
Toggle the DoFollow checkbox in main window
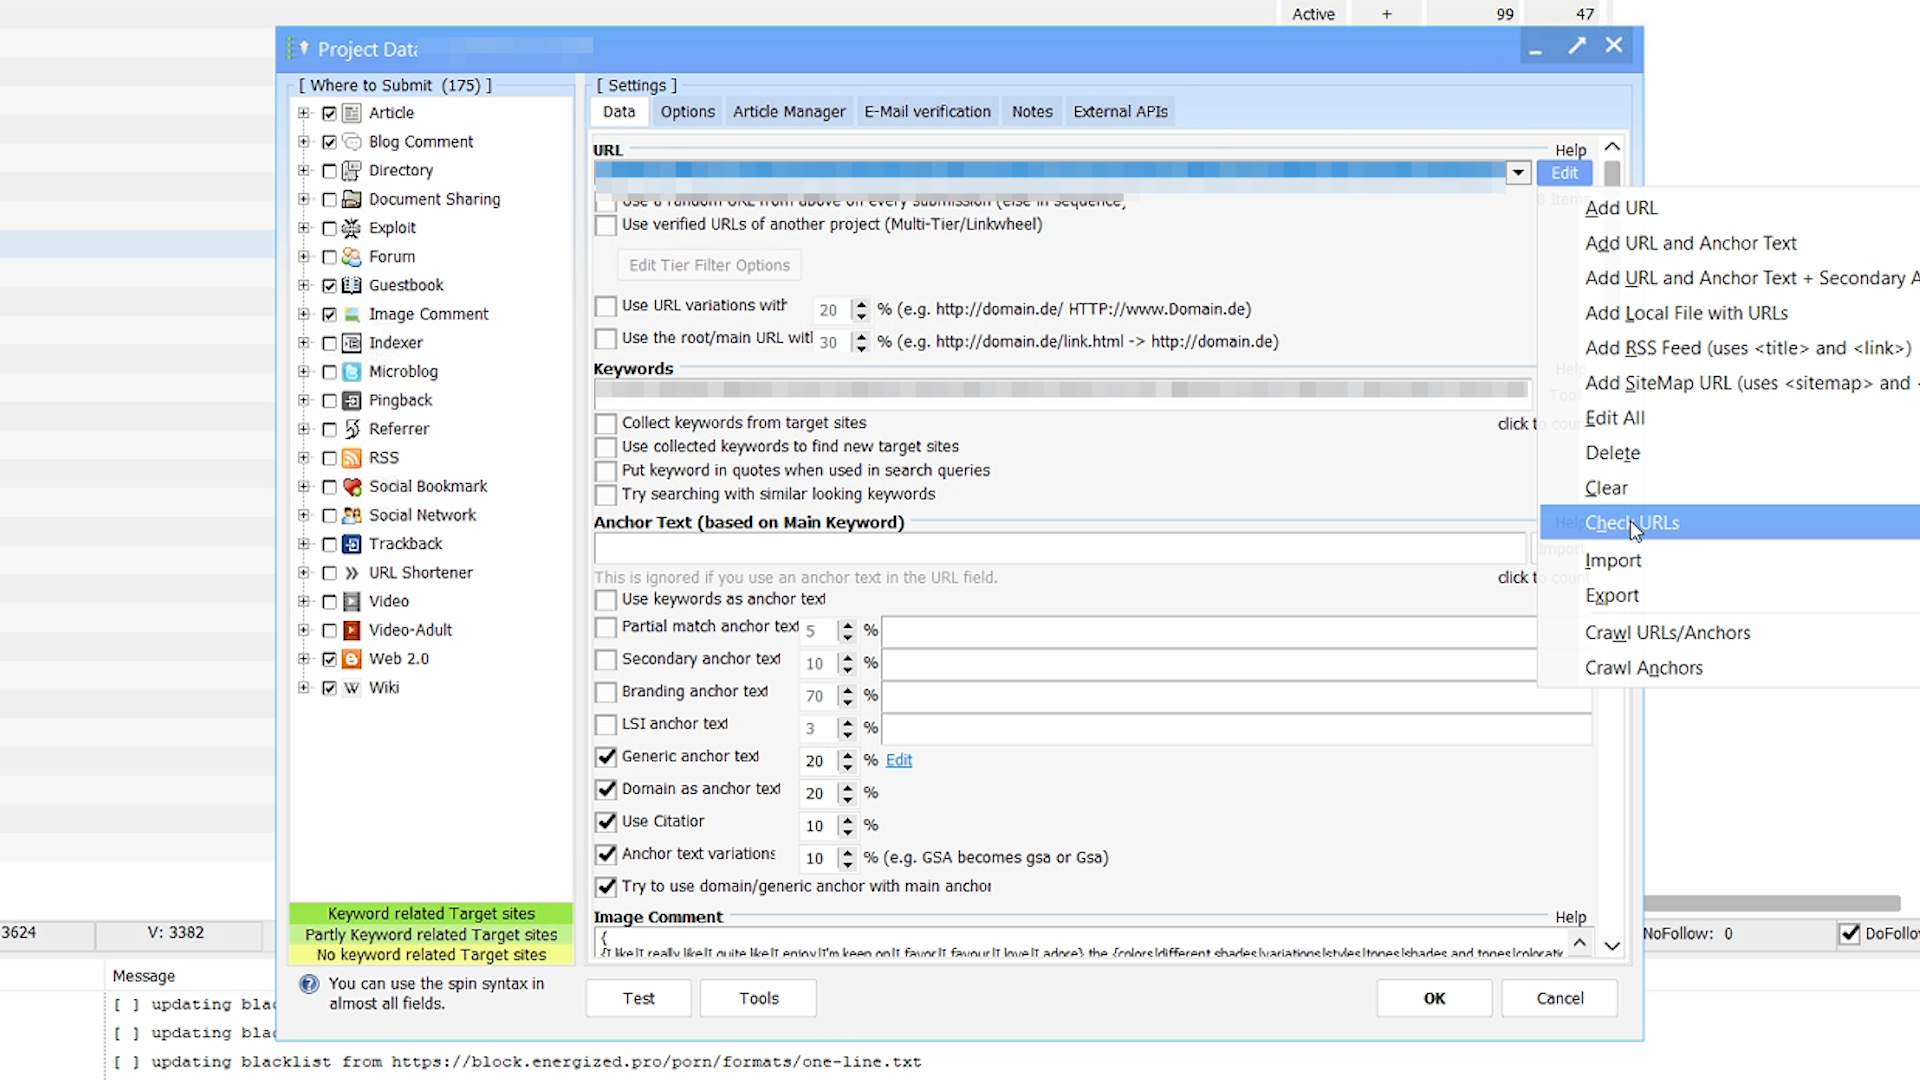(1850, 934)
